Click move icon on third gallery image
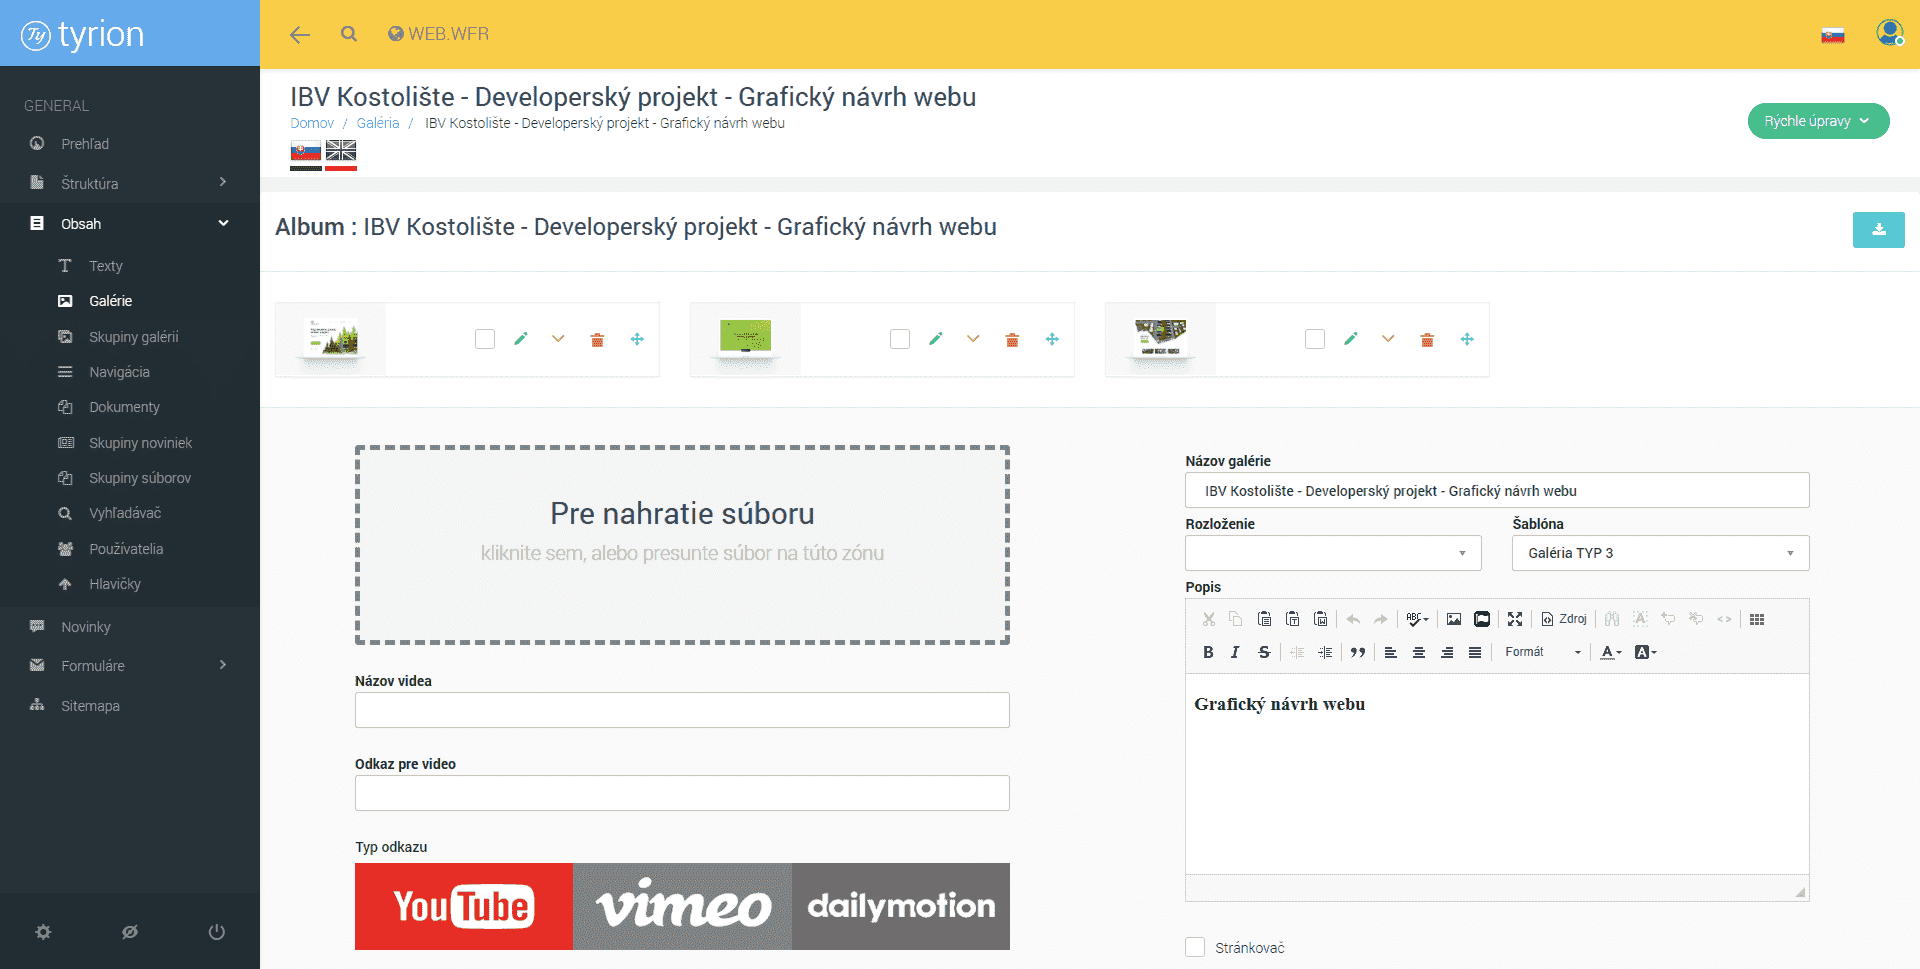This screenshot has height=969, width=1920. click(1466, 340)
